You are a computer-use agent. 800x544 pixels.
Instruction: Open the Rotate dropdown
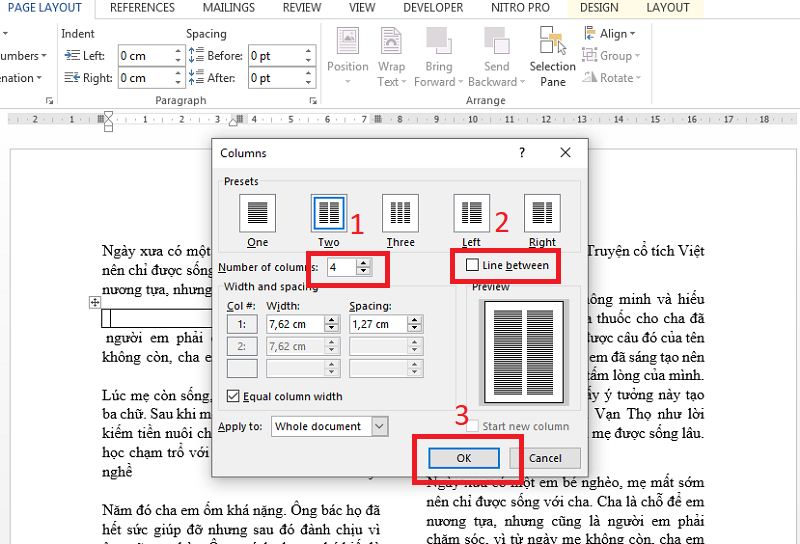tap(612, 78)
